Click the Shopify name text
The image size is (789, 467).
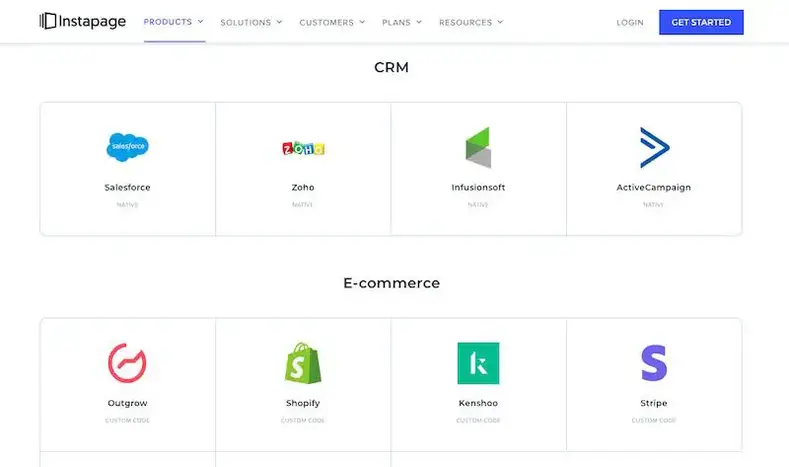(303, 403)
